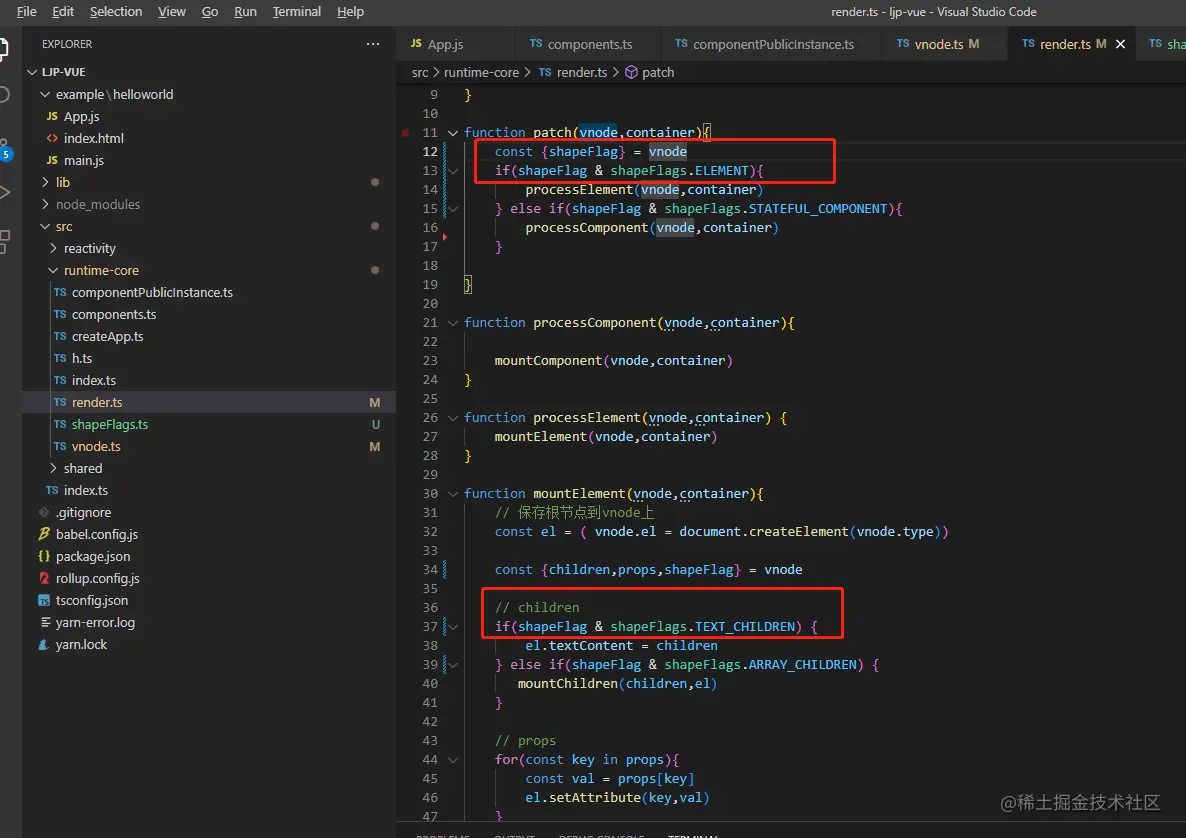Switch to the vnode.ts tab
1186x838 pixels.
[x=937, y=44]
